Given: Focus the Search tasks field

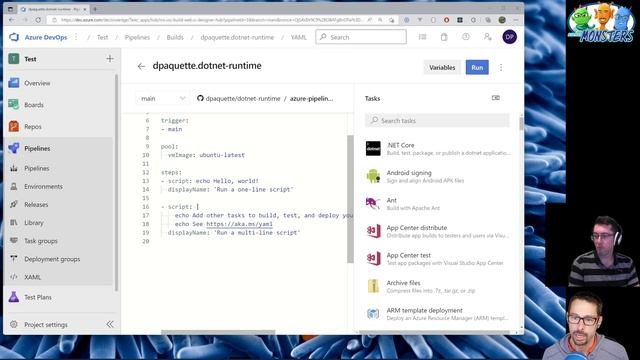Looking at the screenshot, I should 437,120.
